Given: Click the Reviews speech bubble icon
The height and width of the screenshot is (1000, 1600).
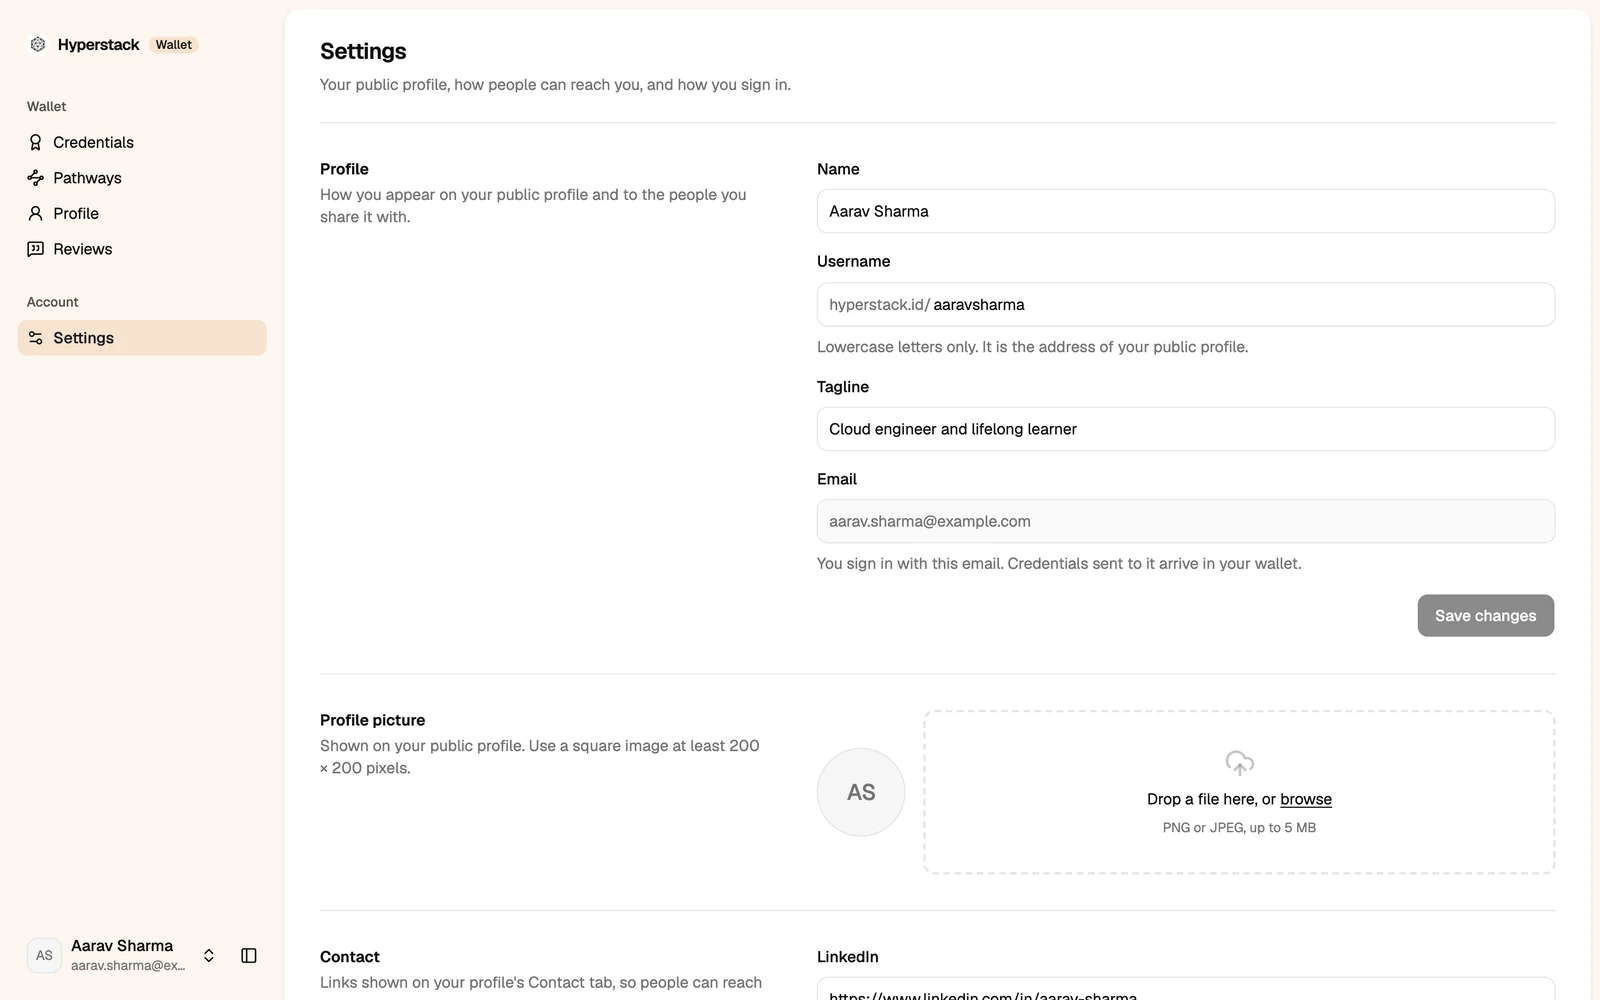Looking at the screenshot, I should click(x=36, y=249).
